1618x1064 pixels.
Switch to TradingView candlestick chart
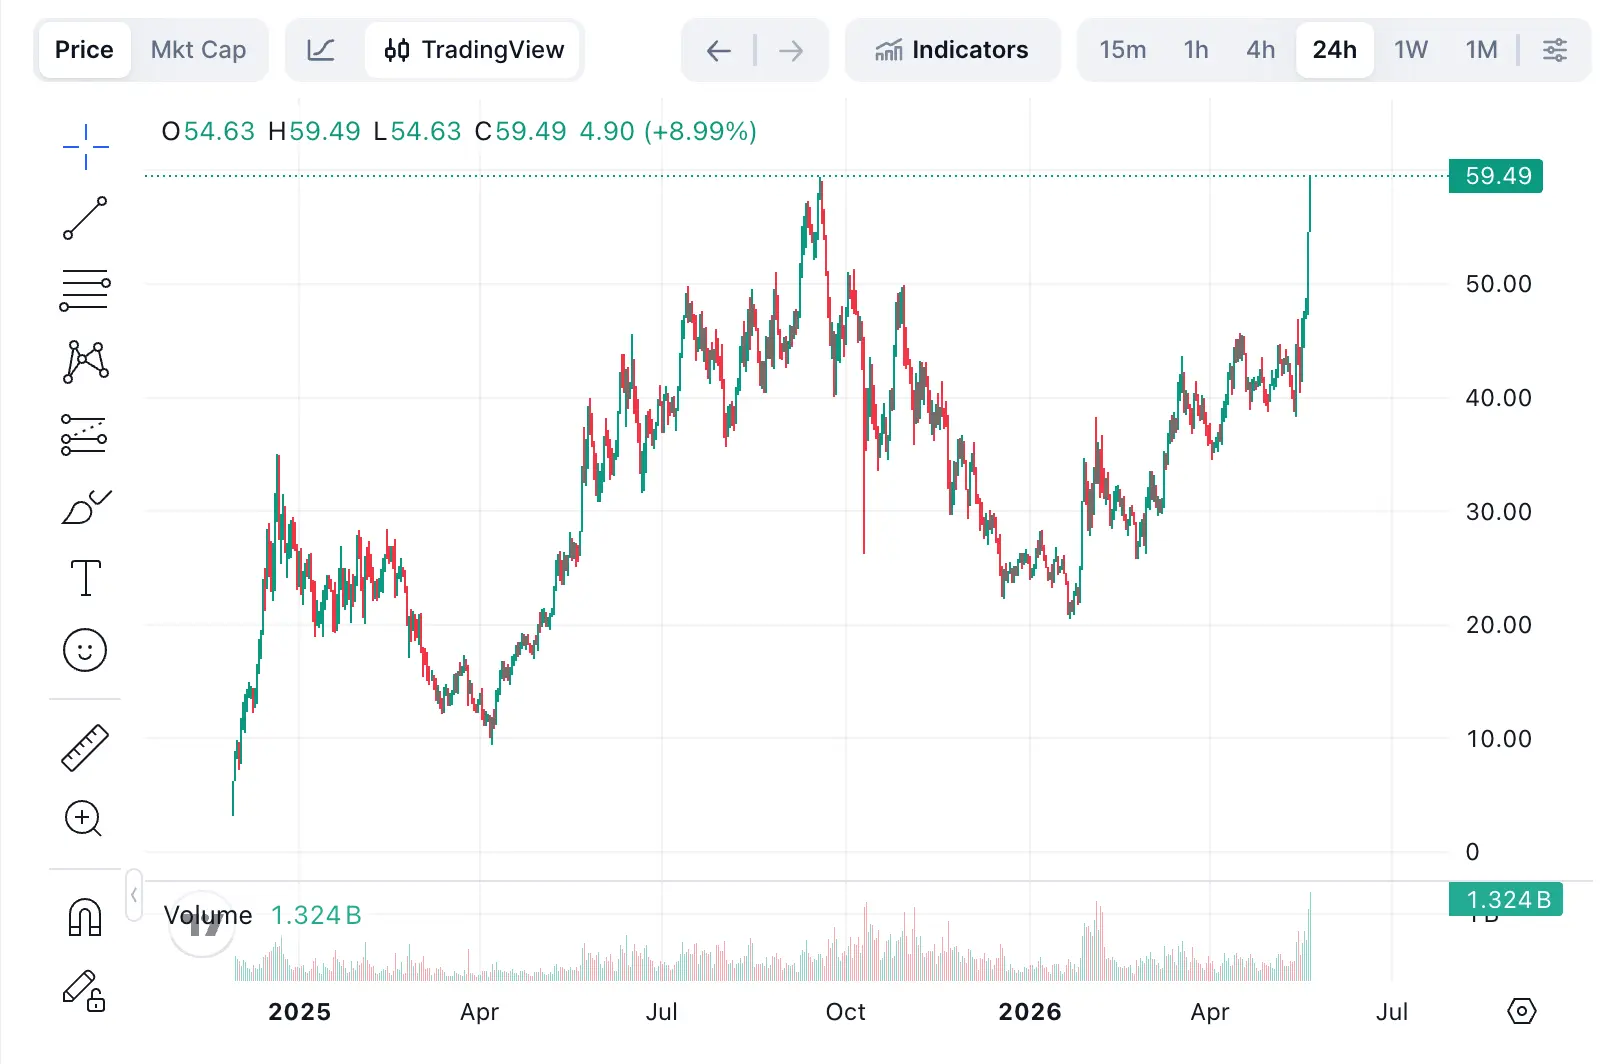(x=474, y=50)
